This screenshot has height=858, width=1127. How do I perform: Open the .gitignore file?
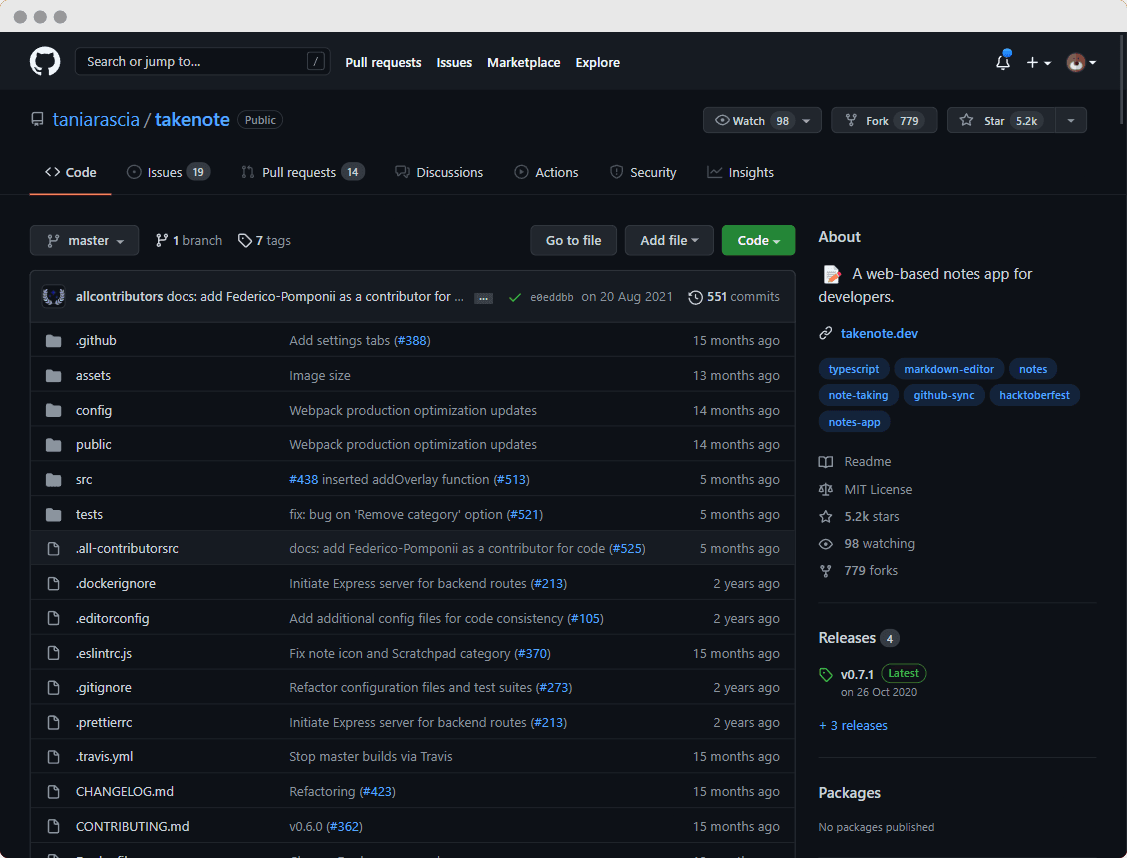coord(104,688)
